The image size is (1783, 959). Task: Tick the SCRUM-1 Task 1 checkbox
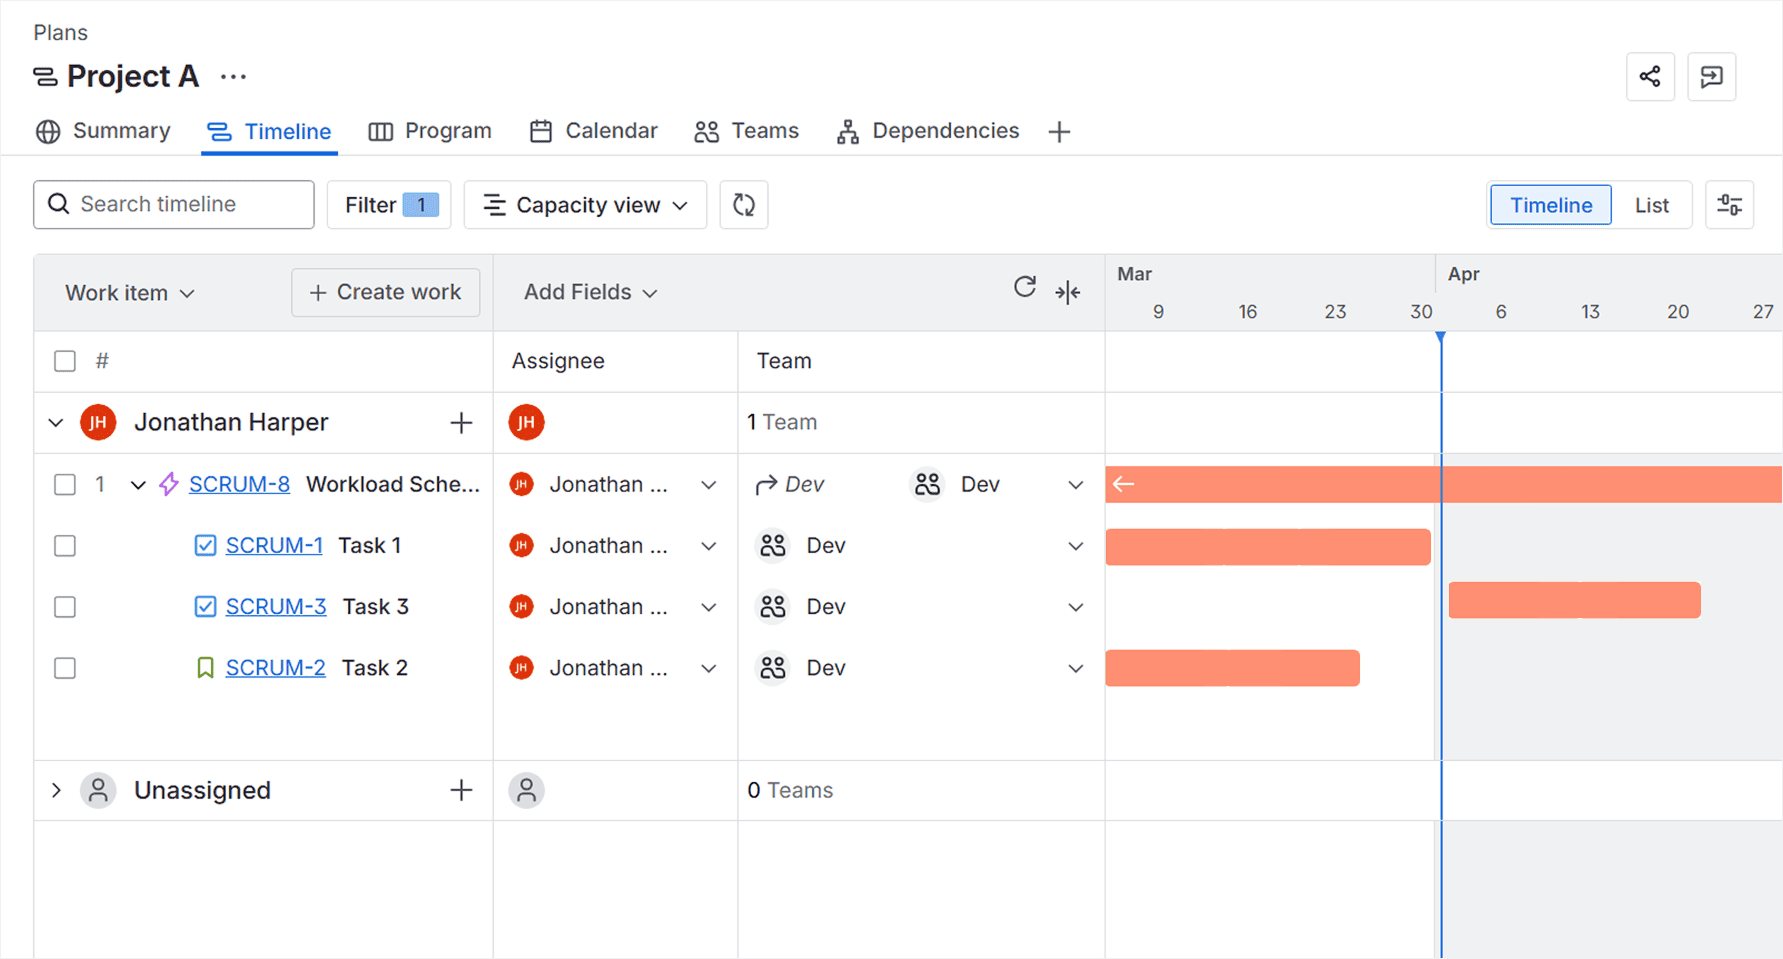[65, 546]
